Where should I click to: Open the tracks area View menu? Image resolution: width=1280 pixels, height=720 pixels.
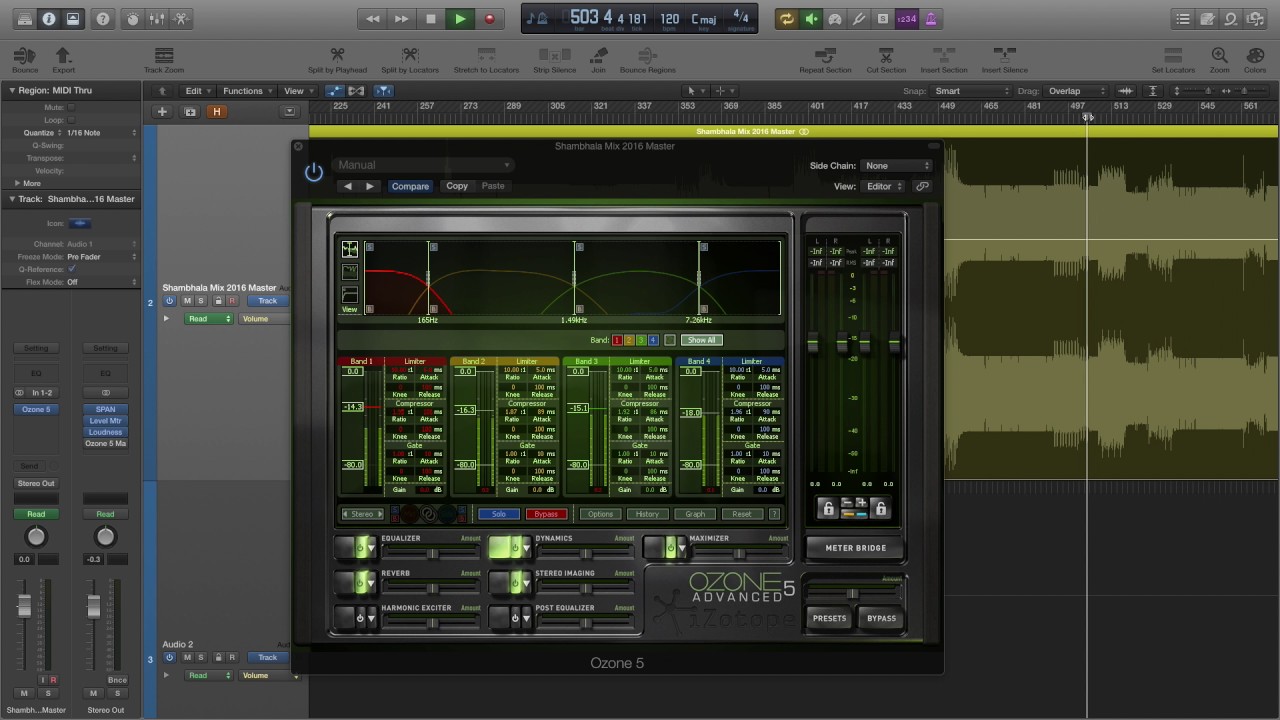[x=297, y=91]
